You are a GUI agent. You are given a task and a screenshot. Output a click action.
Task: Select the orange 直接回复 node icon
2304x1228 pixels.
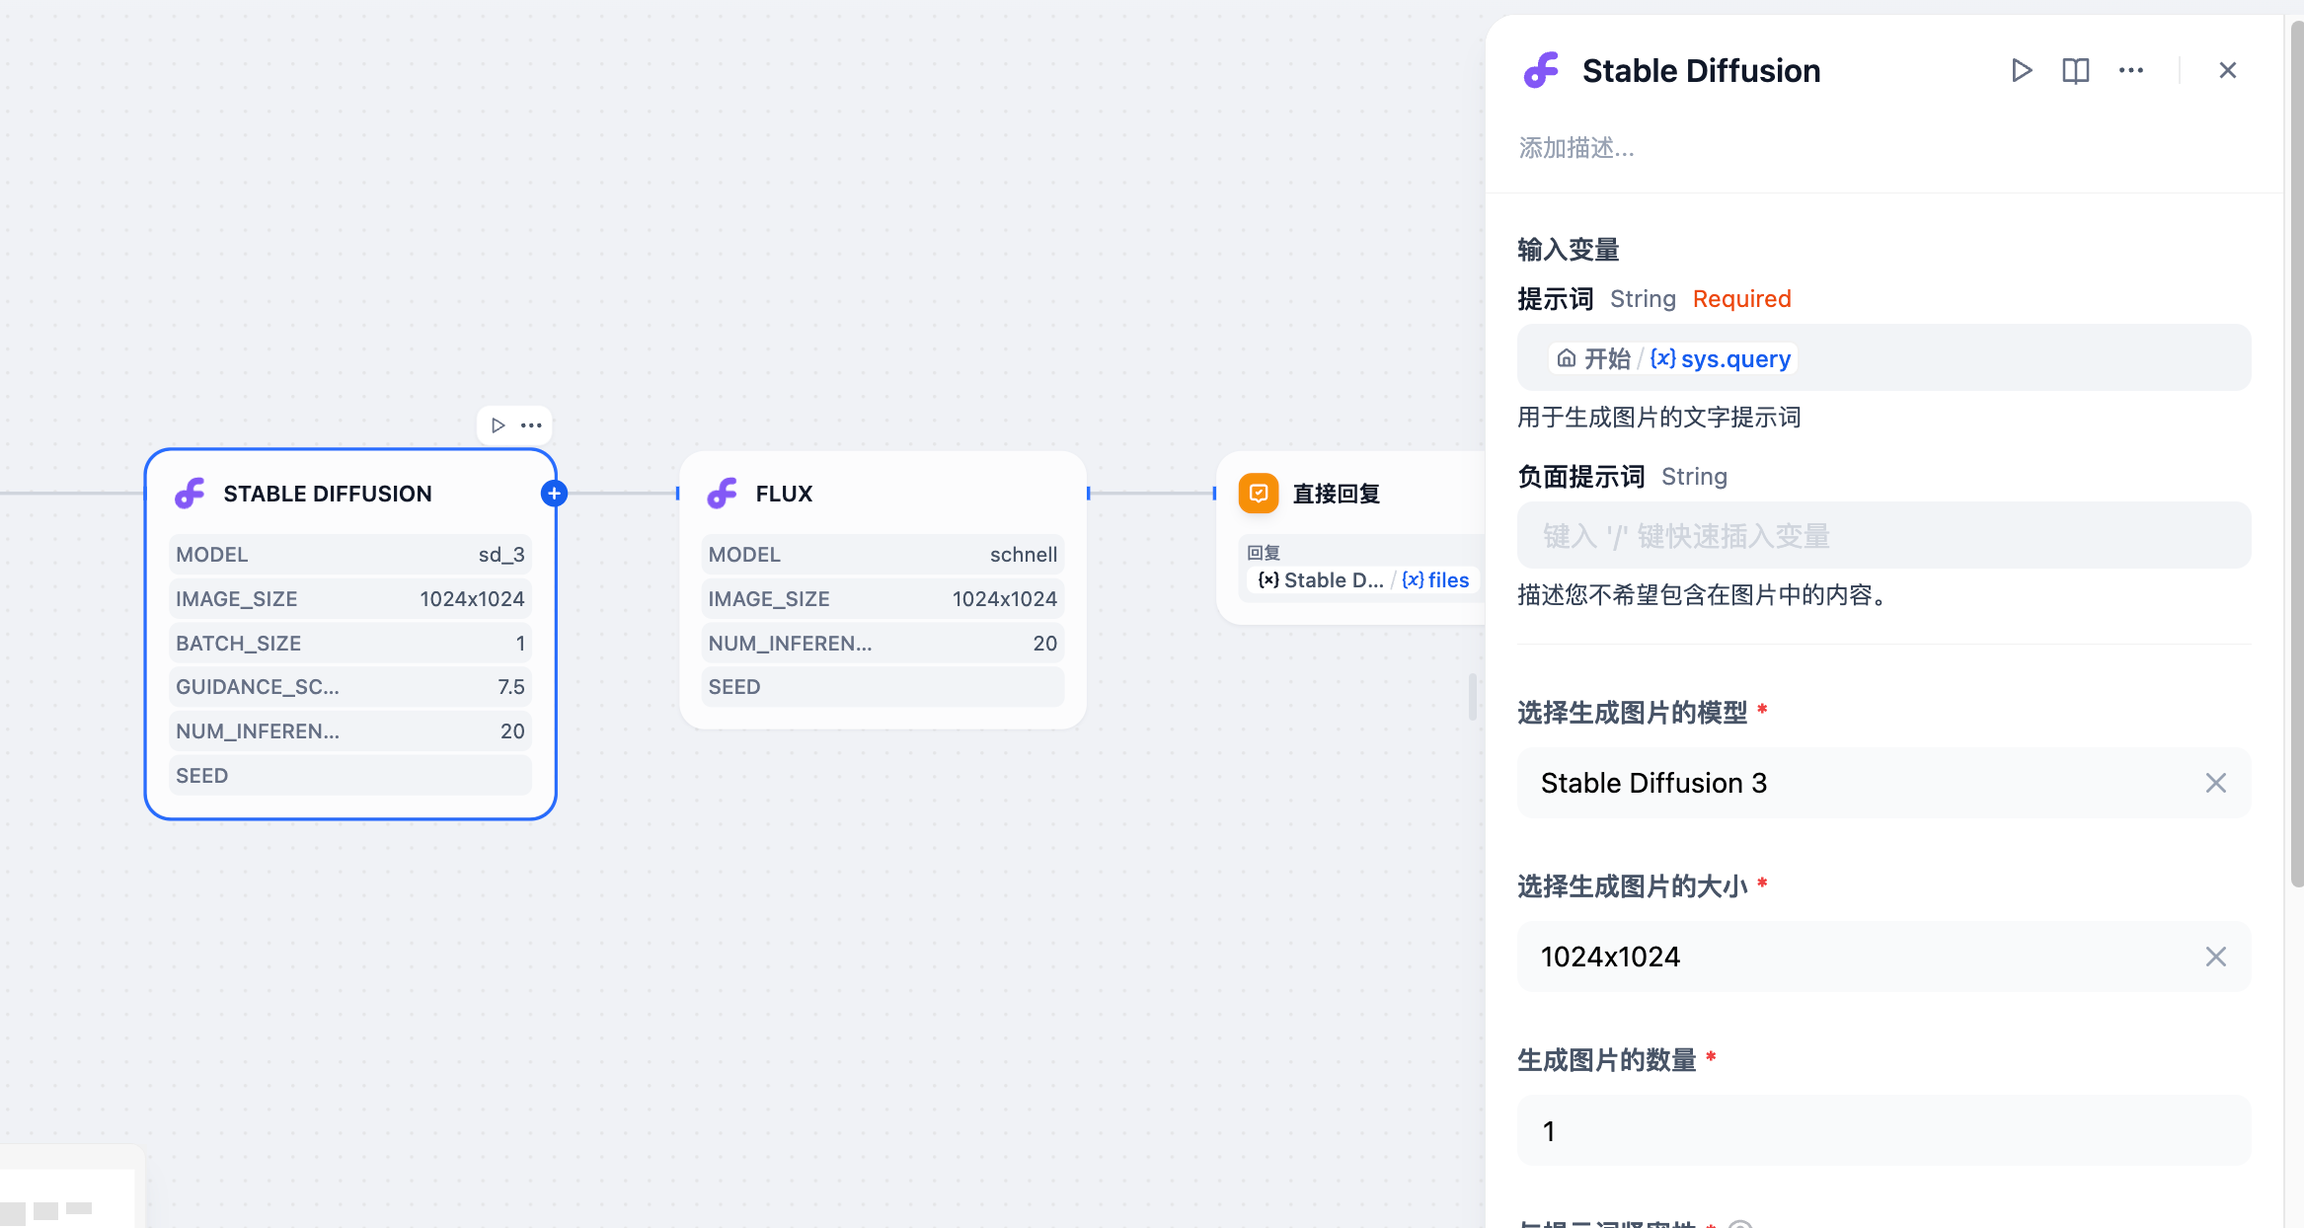[1258, 493]
